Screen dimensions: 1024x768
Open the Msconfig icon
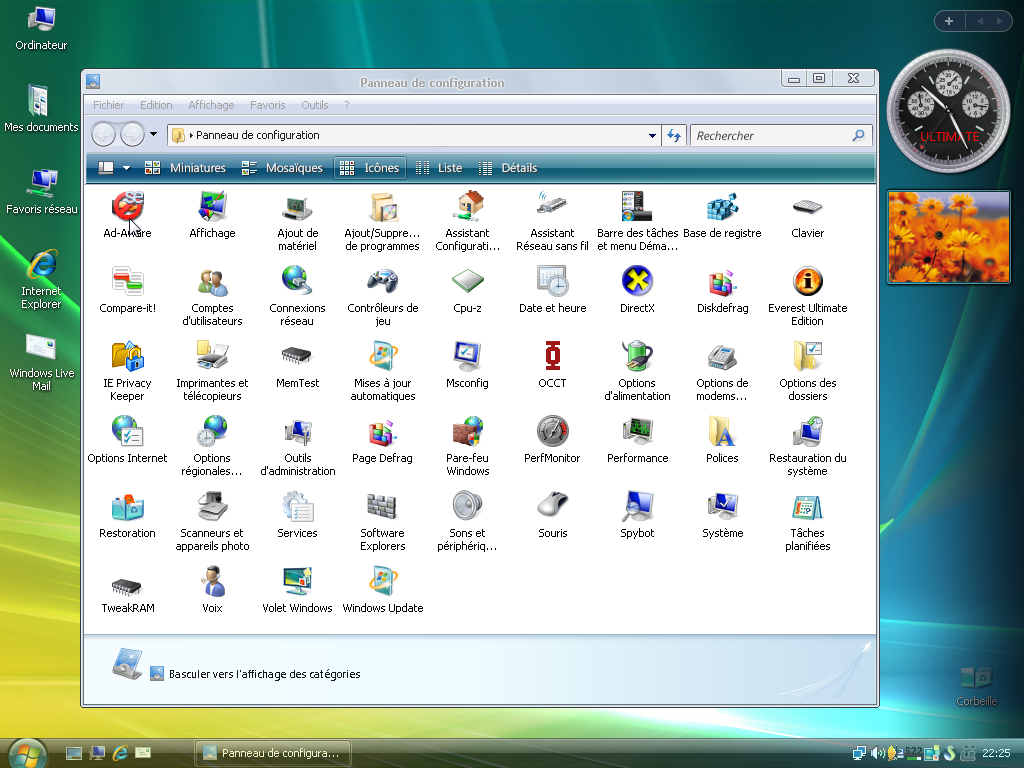(x=468, y=357)
